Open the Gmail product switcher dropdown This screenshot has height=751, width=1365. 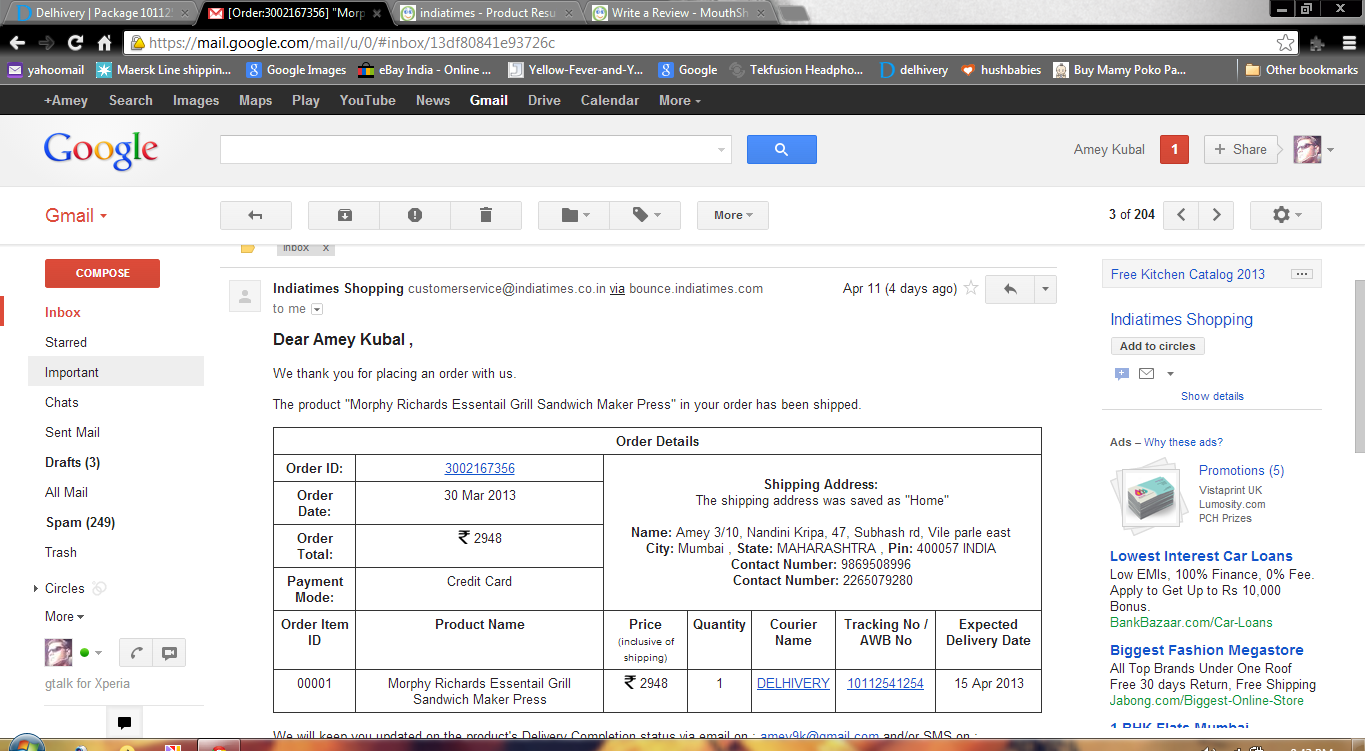76,215
